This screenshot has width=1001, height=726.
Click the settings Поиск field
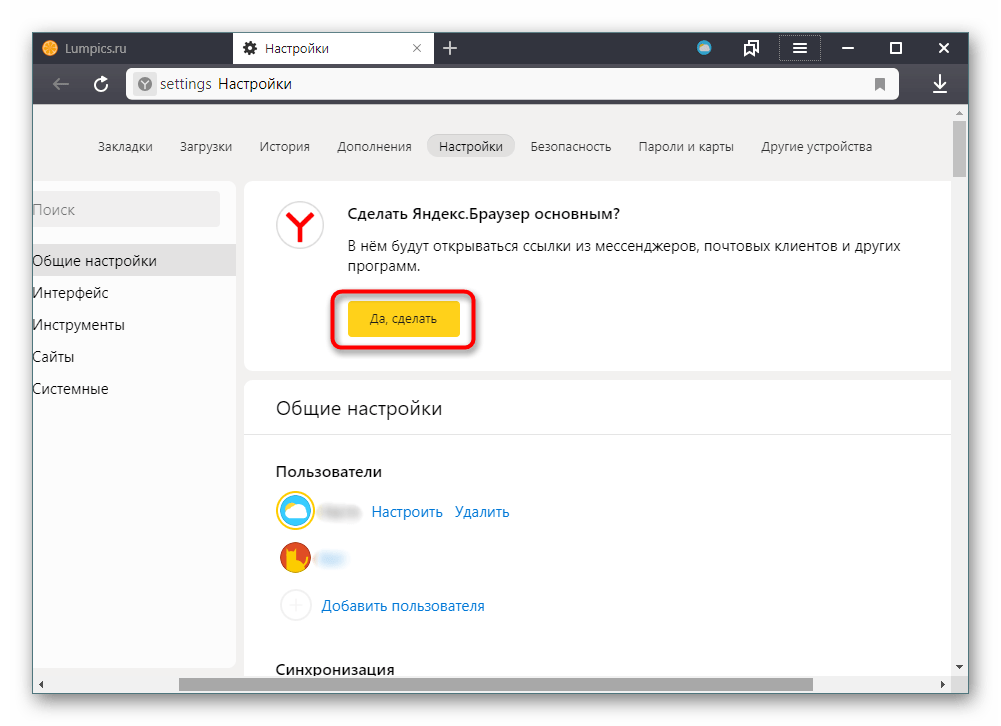point(126,209)
